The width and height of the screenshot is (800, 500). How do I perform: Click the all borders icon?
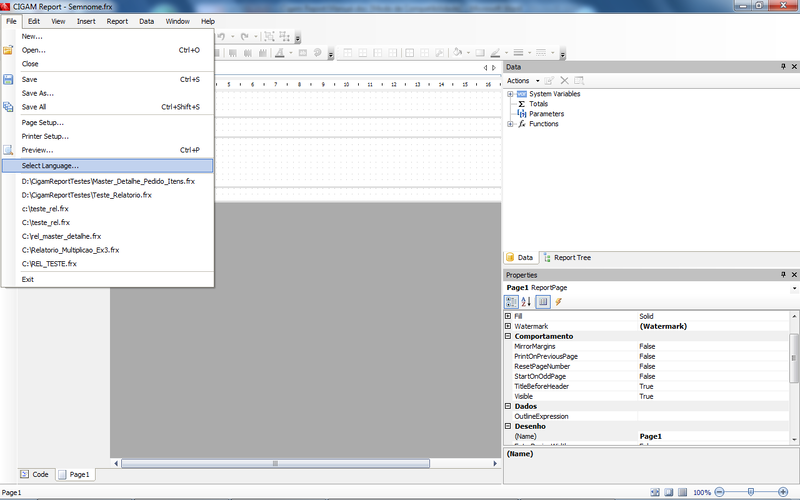click(409, 53)
